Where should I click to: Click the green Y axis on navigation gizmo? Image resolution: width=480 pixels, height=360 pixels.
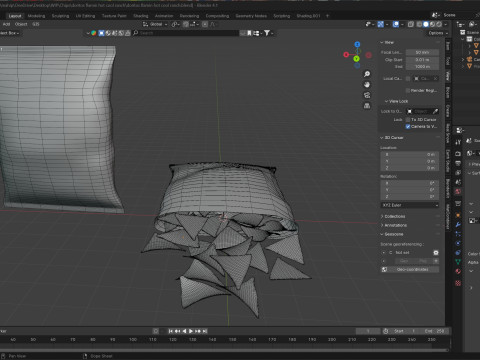coord(356,59)
